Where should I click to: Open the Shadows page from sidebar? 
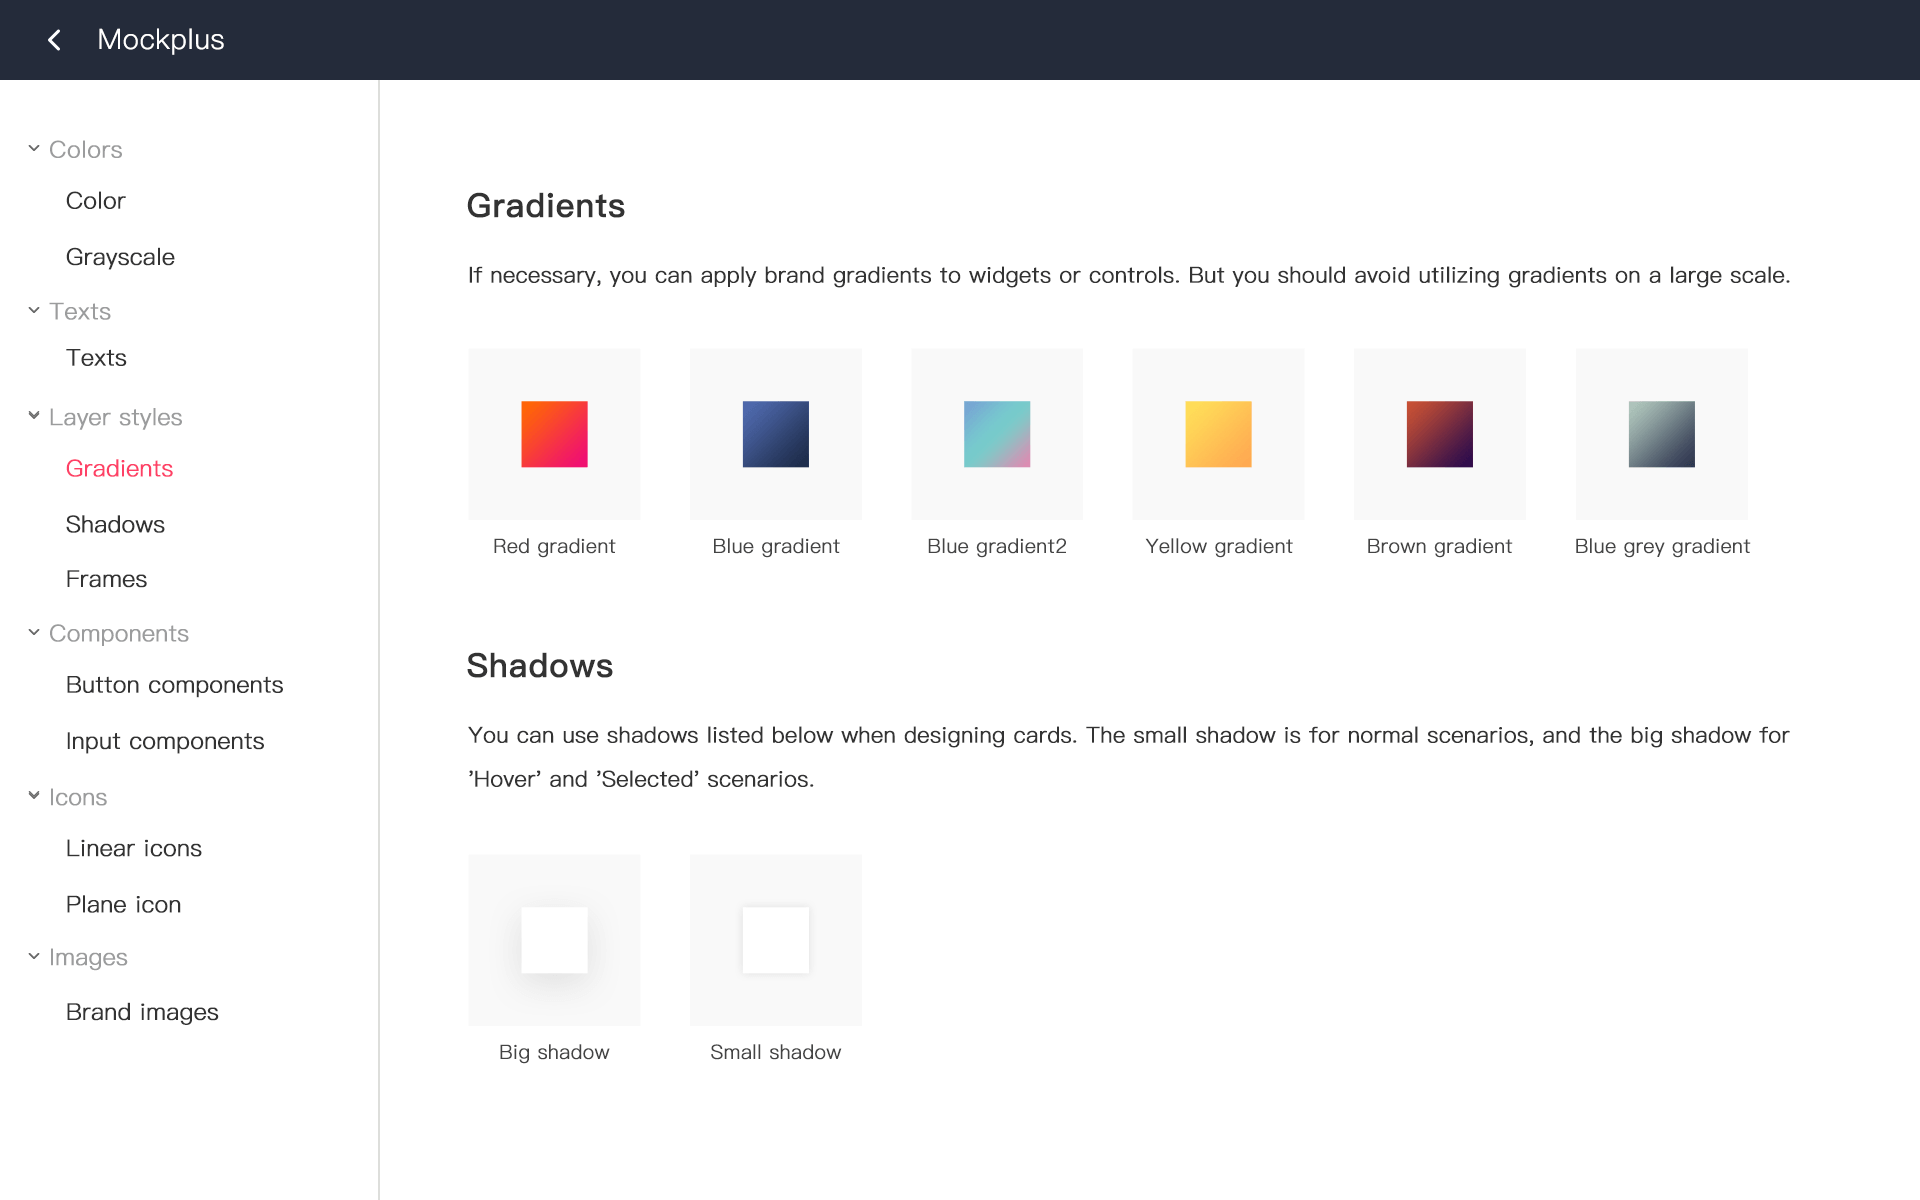point(115,524)
